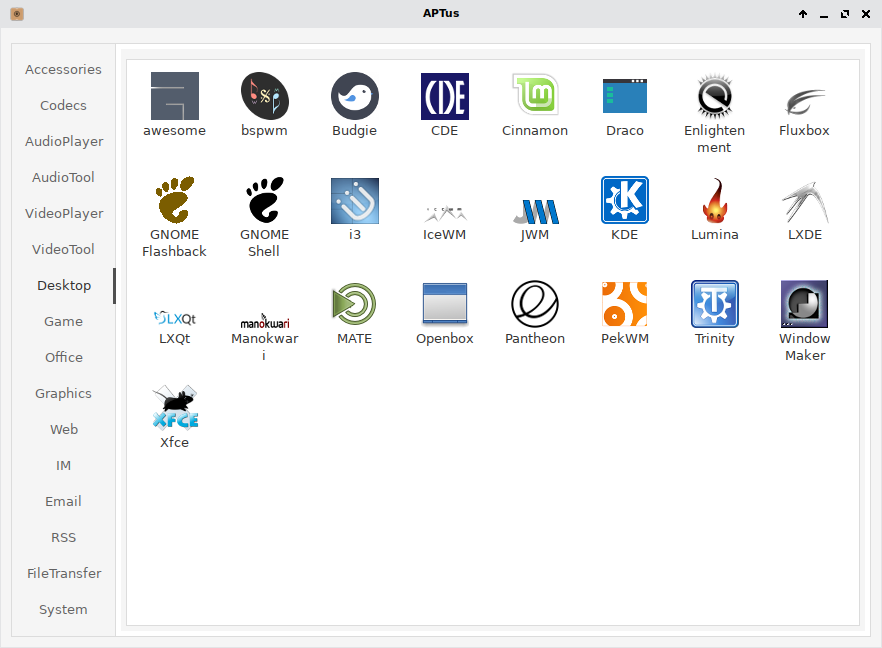Choose the Budgie desktop icon

(x=354, y=96)
